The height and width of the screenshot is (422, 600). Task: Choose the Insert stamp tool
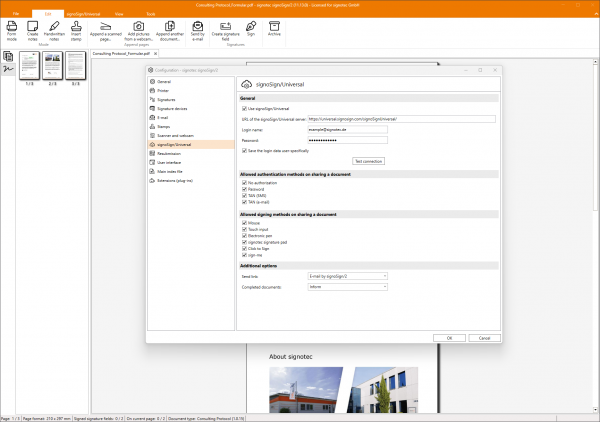[x=76, y=26]
